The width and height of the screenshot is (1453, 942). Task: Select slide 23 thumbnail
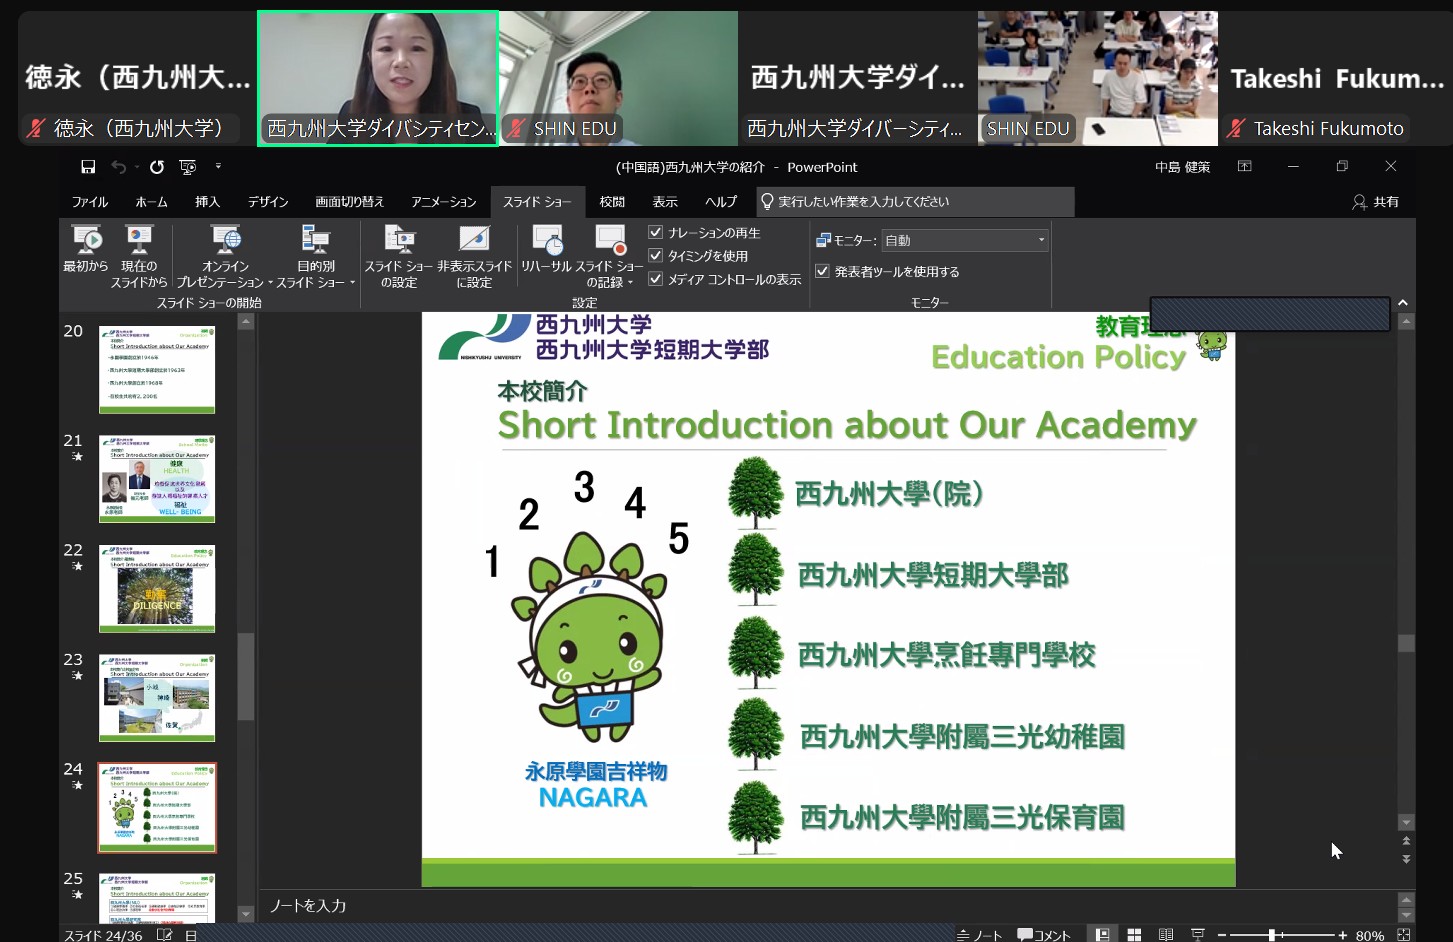(x=157, y=698)
